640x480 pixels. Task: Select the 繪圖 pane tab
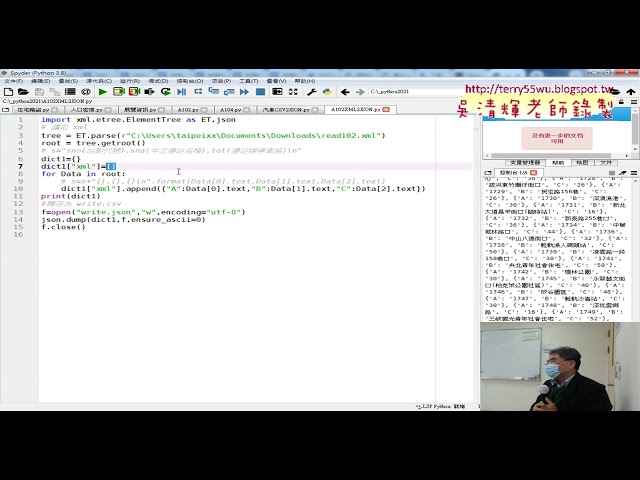point(581,162)
